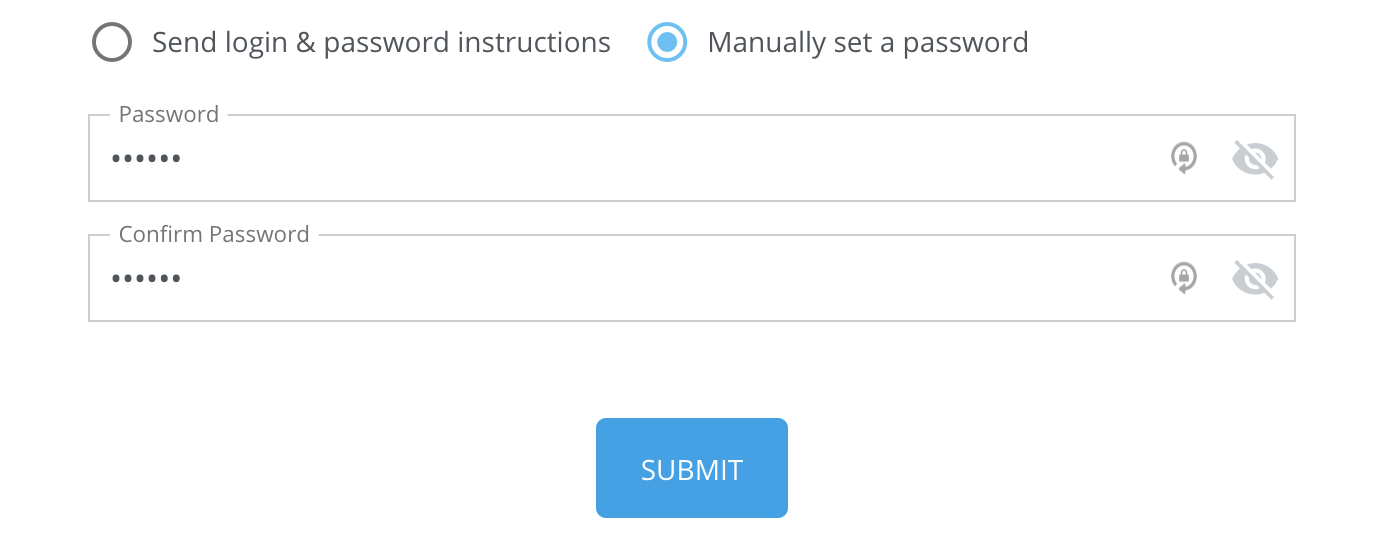This screenshot has width=1384, height=556.
Task: Click the lock-with-arrow icon in bottom field
Action: pos(1184,278)
